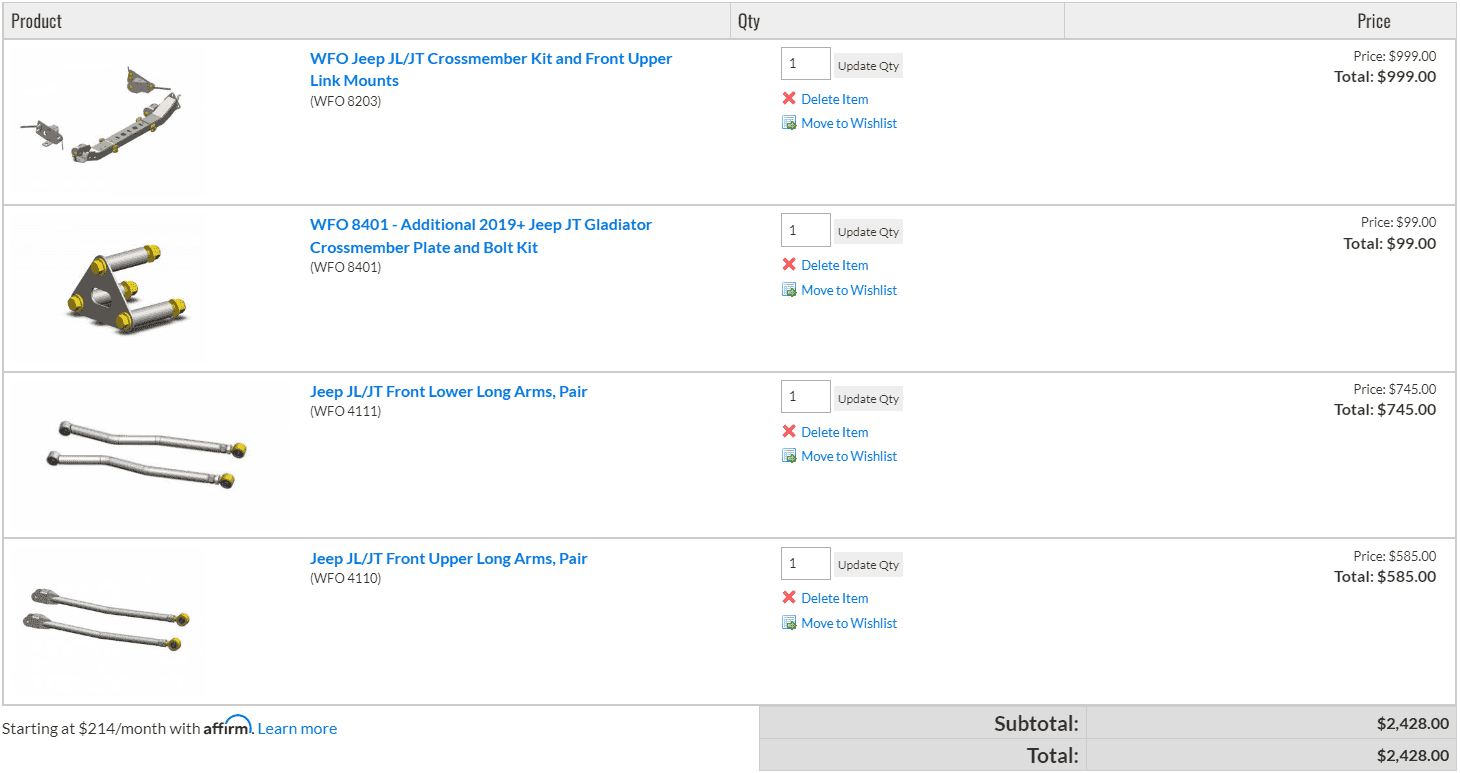Screen dimensions: 1460x773
Task: Open WFO 8401 Additional Jeep JT Gladiator link
Action: coord(481,236)
